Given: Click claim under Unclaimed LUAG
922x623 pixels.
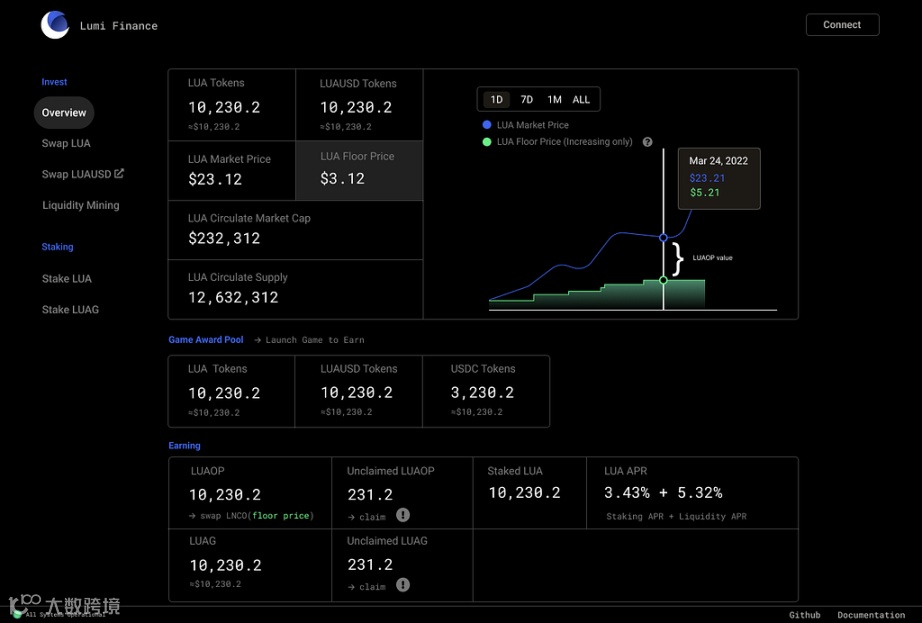Looking at the screenshot, I should [x=367, y=587].
